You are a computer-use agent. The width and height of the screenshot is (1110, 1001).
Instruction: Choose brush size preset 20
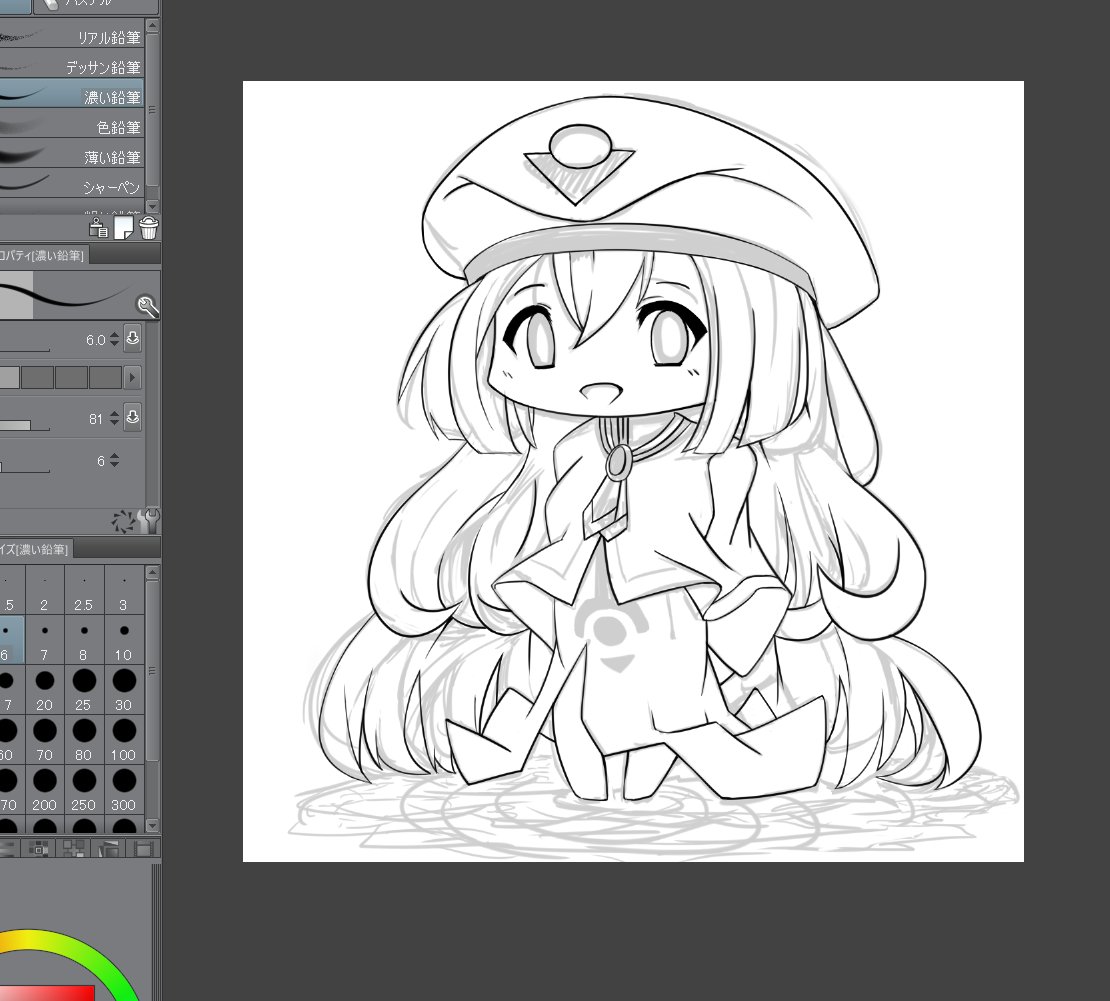point(45,690)
